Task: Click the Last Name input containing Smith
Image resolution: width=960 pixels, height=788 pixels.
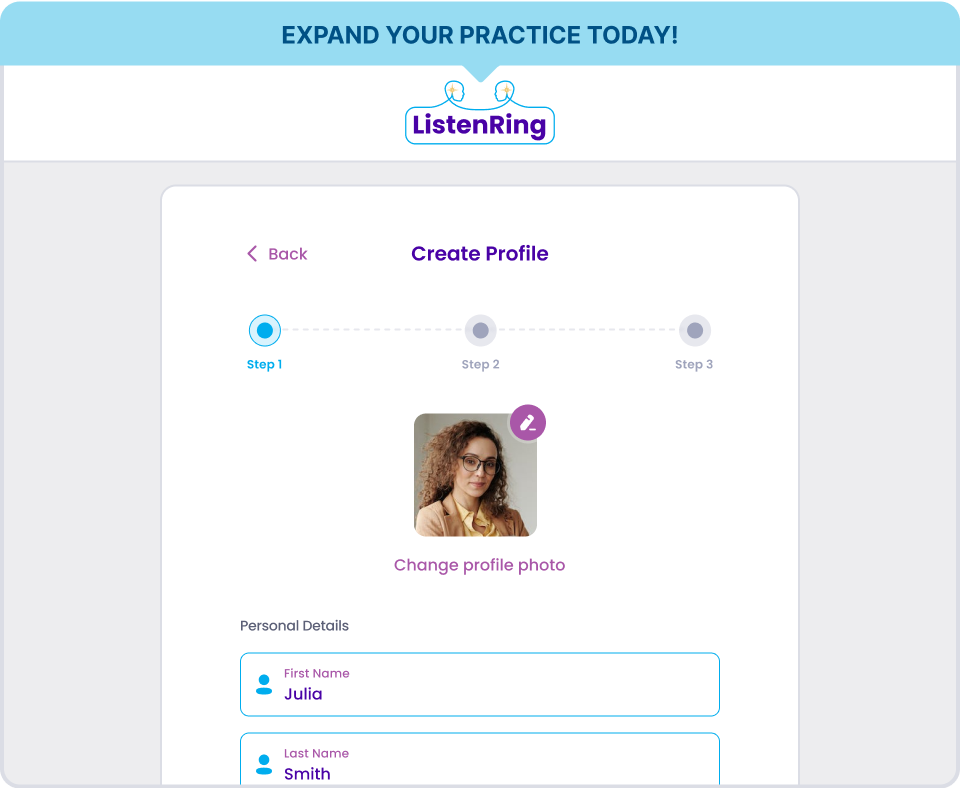Action: 480,763
